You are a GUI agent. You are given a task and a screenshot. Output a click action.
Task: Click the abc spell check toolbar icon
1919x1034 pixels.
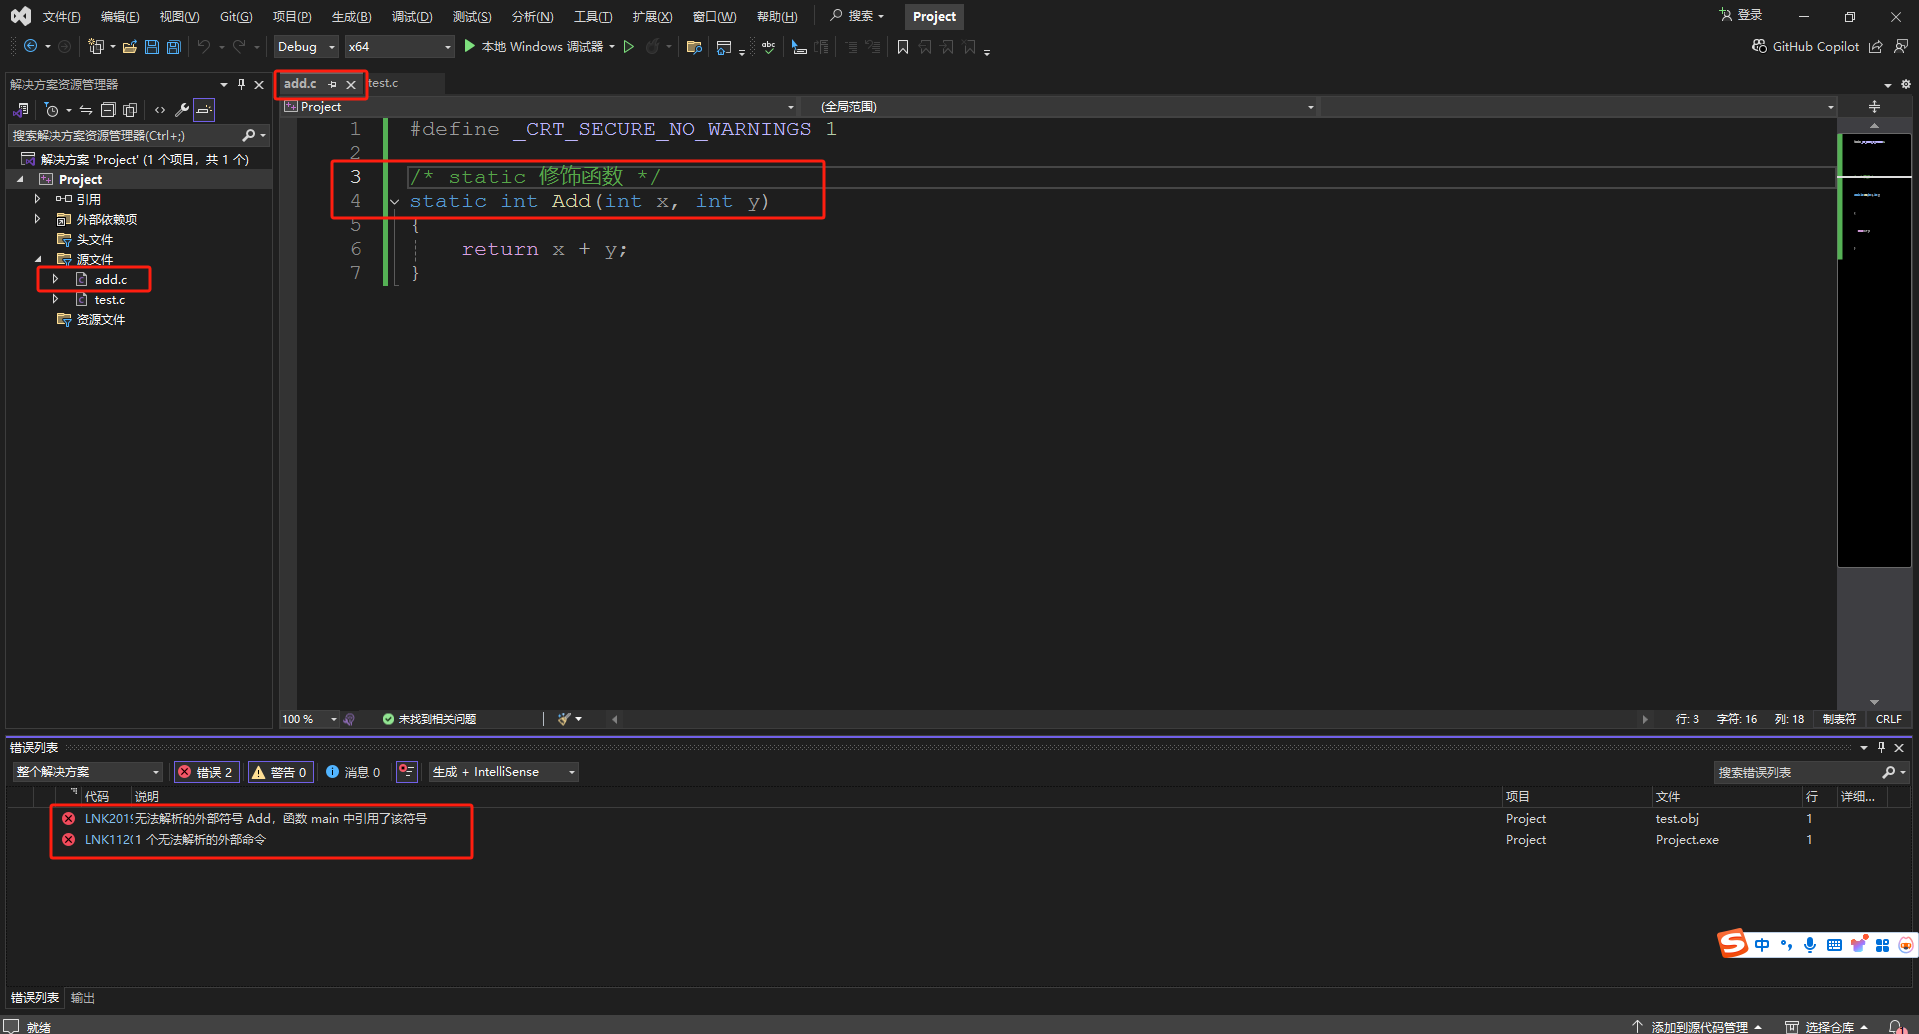[x=768, y=46]
